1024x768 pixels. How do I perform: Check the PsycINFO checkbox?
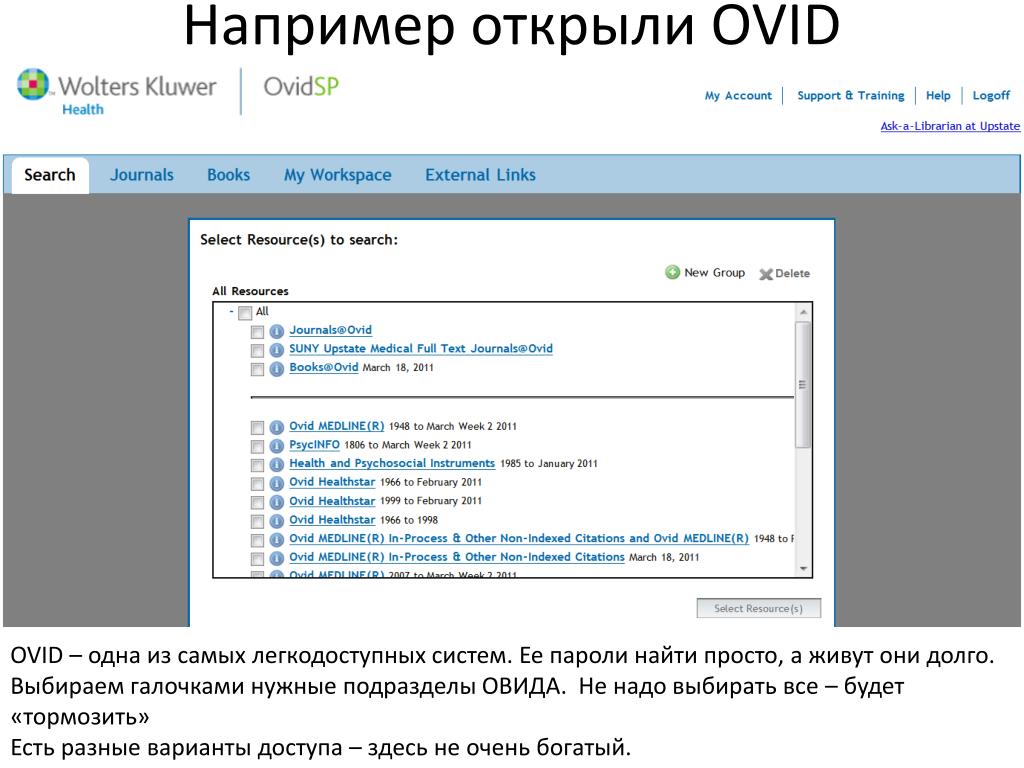point(257,446)
